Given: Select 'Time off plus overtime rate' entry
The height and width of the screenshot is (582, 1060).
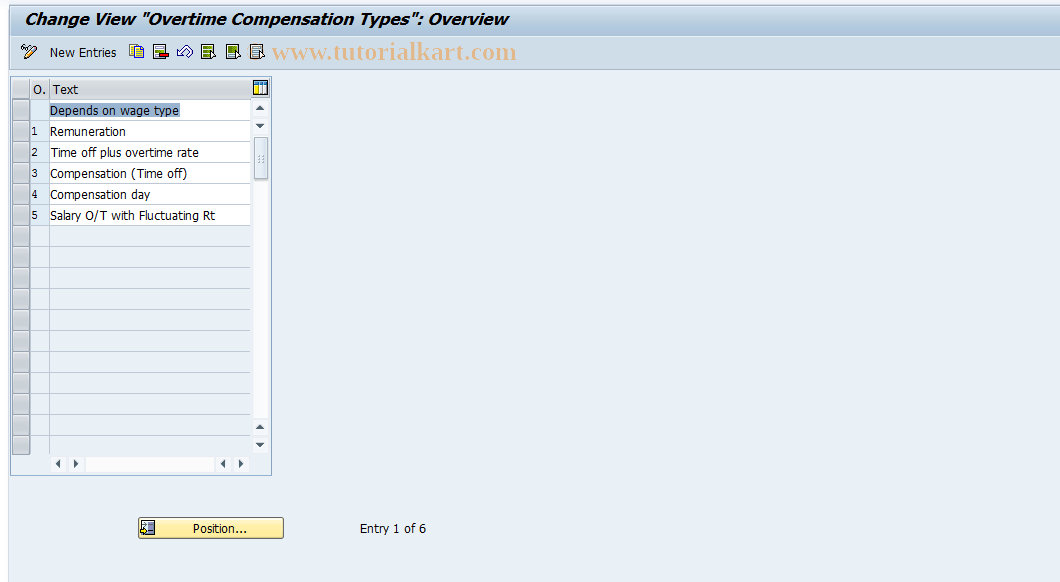Looking at the screenshot, I should coord(149,152).
